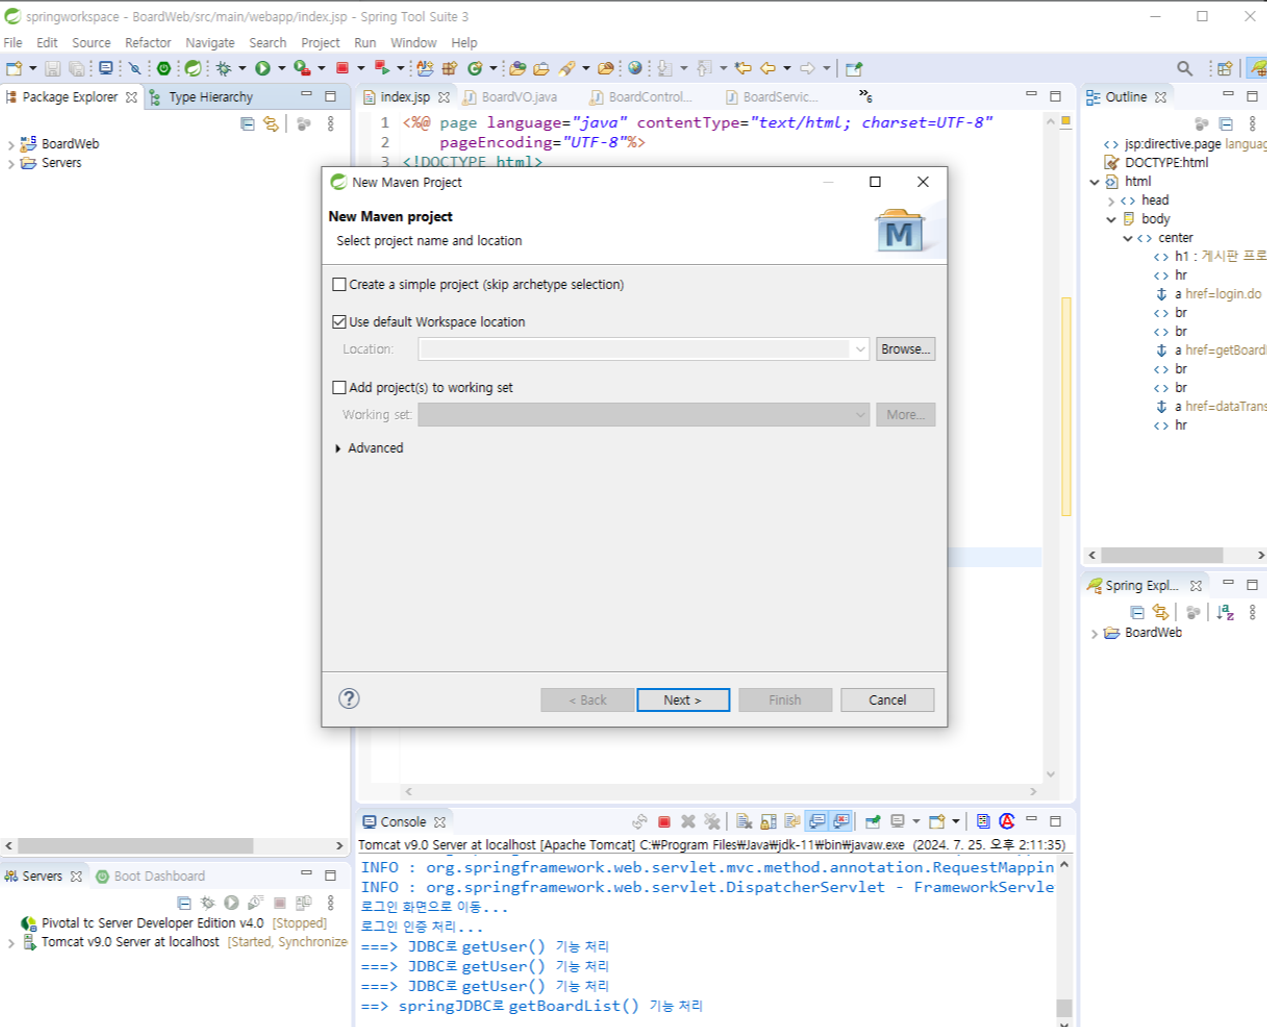The height and width of the screenshot is (1027, 1267).
Task: Open the toolbar Search magnifier icon
Action: click(1184, 68)
